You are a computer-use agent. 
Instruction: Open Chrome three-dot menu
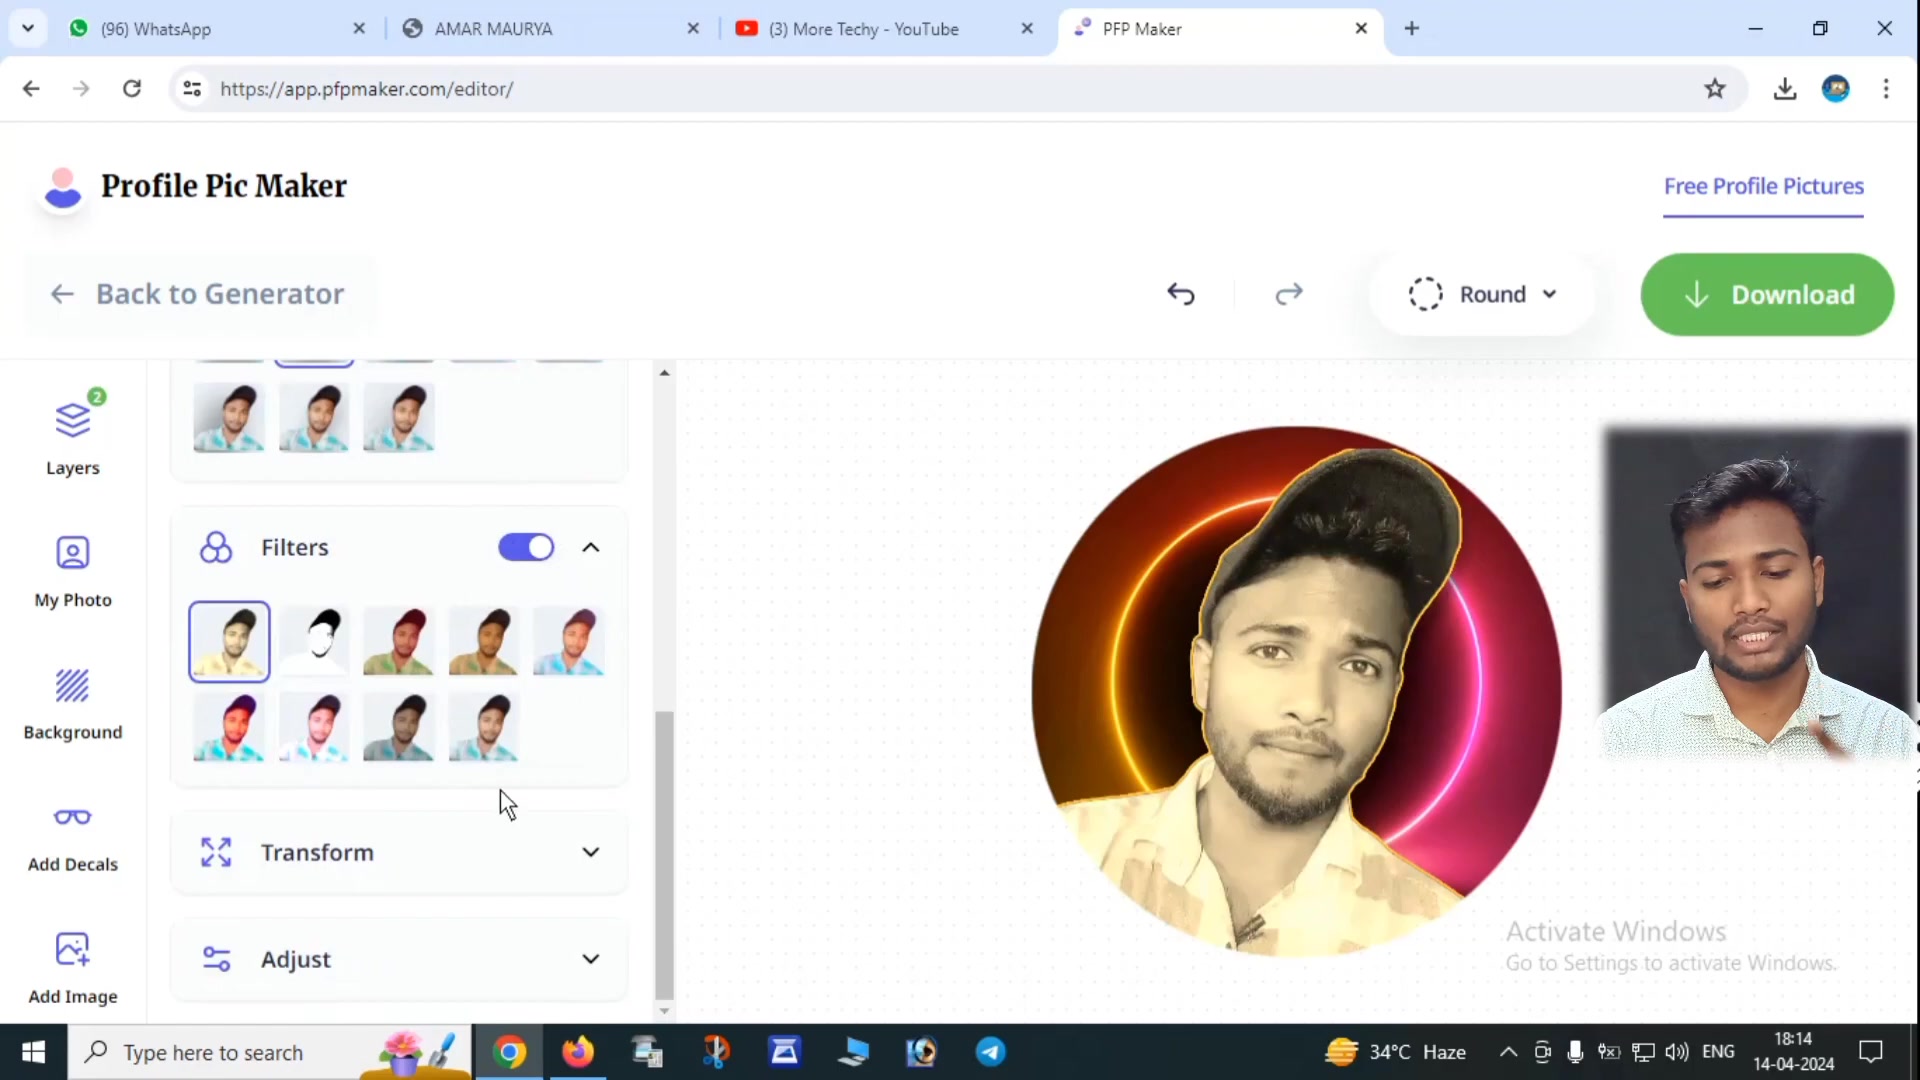1886,89
